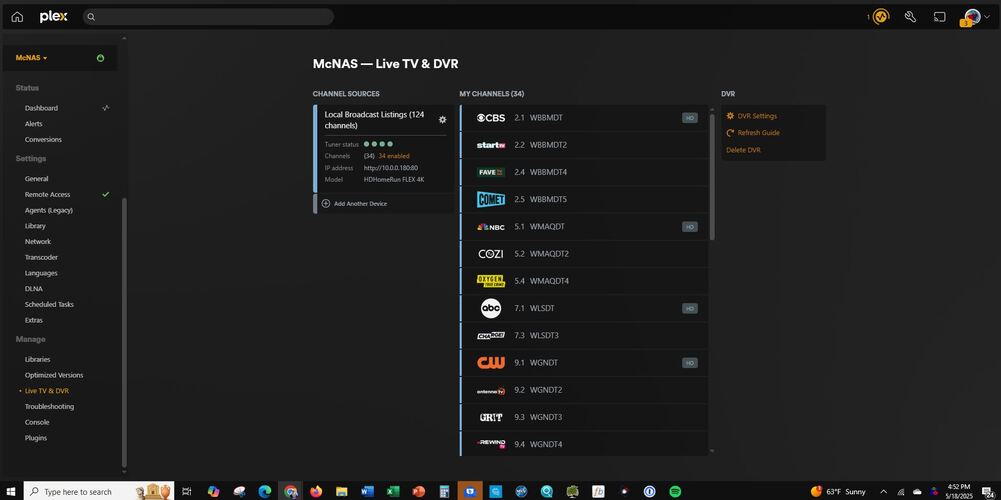
Task: Open the Dashboard page
Action: 41,108
